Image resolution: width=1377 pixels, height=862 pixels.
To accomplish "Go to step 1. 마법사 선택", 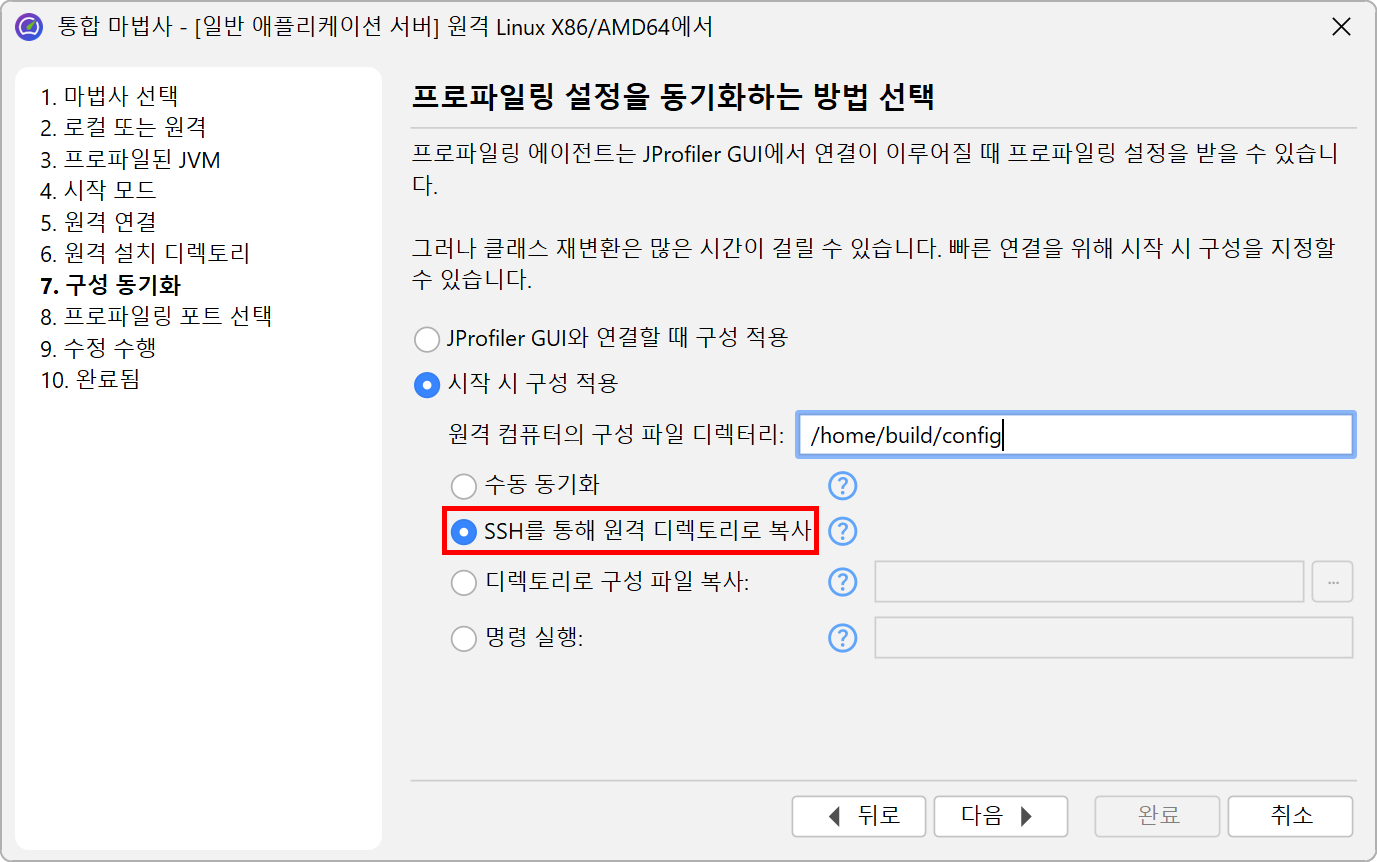I will tap(109, 97).
